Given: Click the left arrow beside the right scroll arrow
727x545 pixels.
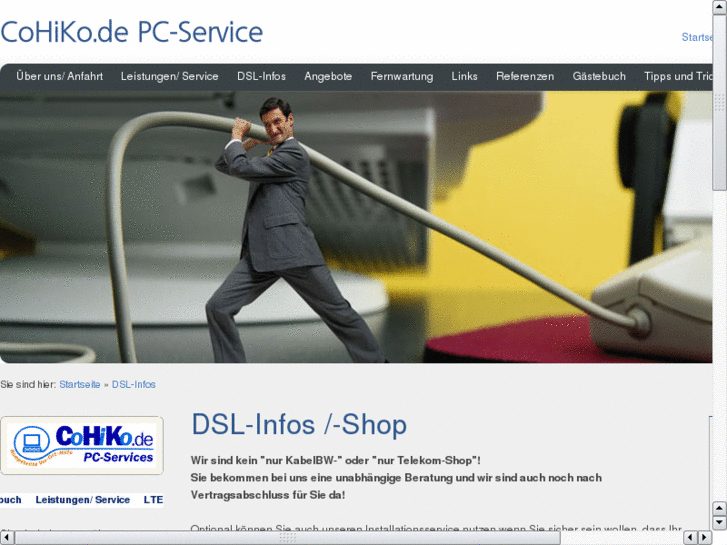Looking at the screenshot, I should coord(690,538).
